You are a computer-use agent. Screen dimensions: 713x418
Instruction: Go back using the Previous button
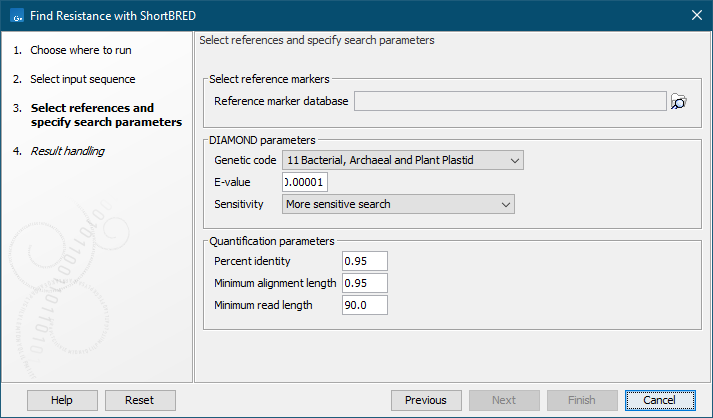tap(426, 400)
